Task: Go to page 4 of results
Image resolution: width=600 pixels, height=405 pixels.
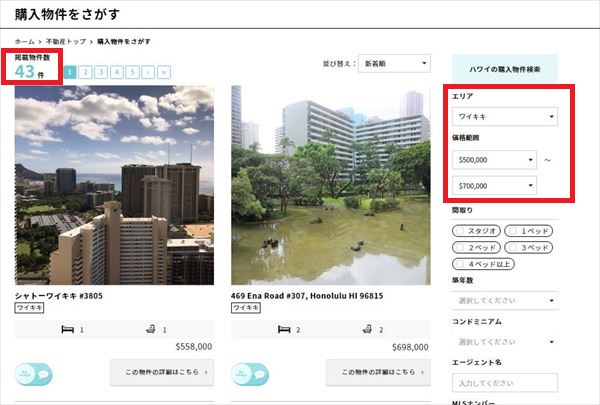Action: click(117, 72)
